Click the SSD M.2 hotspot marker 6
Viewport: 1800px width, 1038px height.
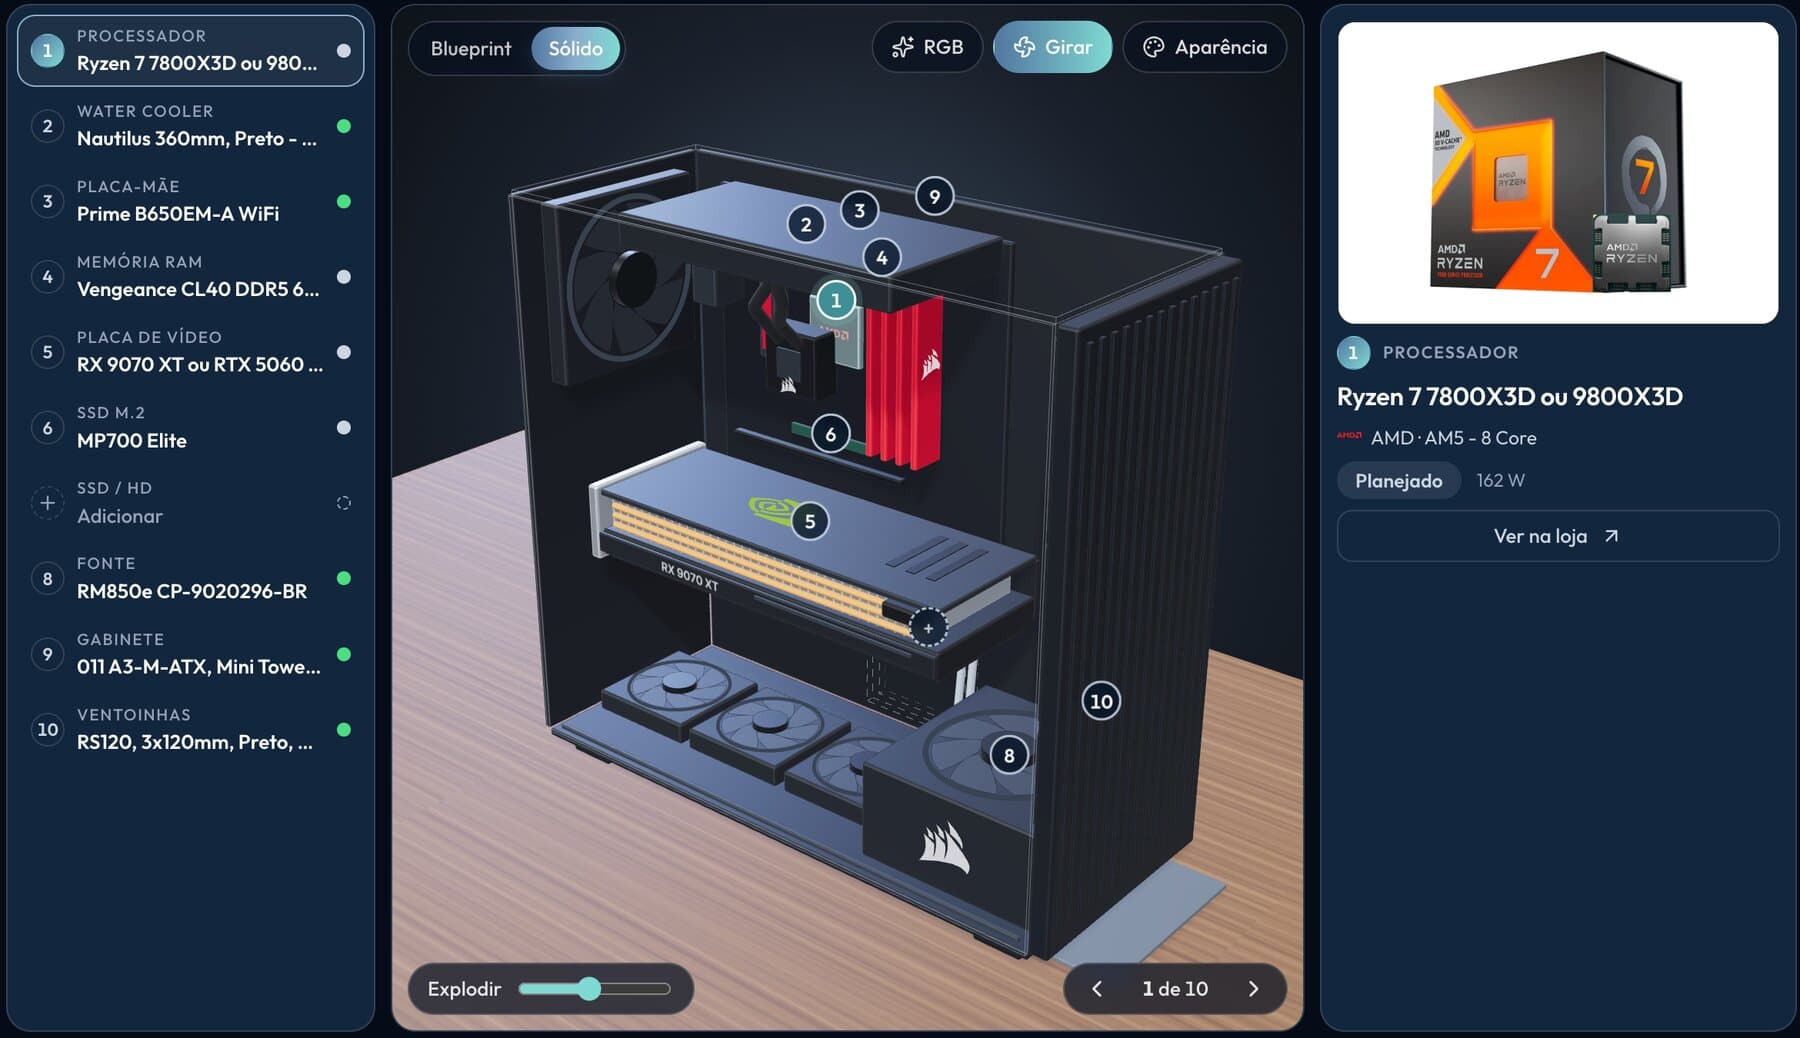click(830, 434)
